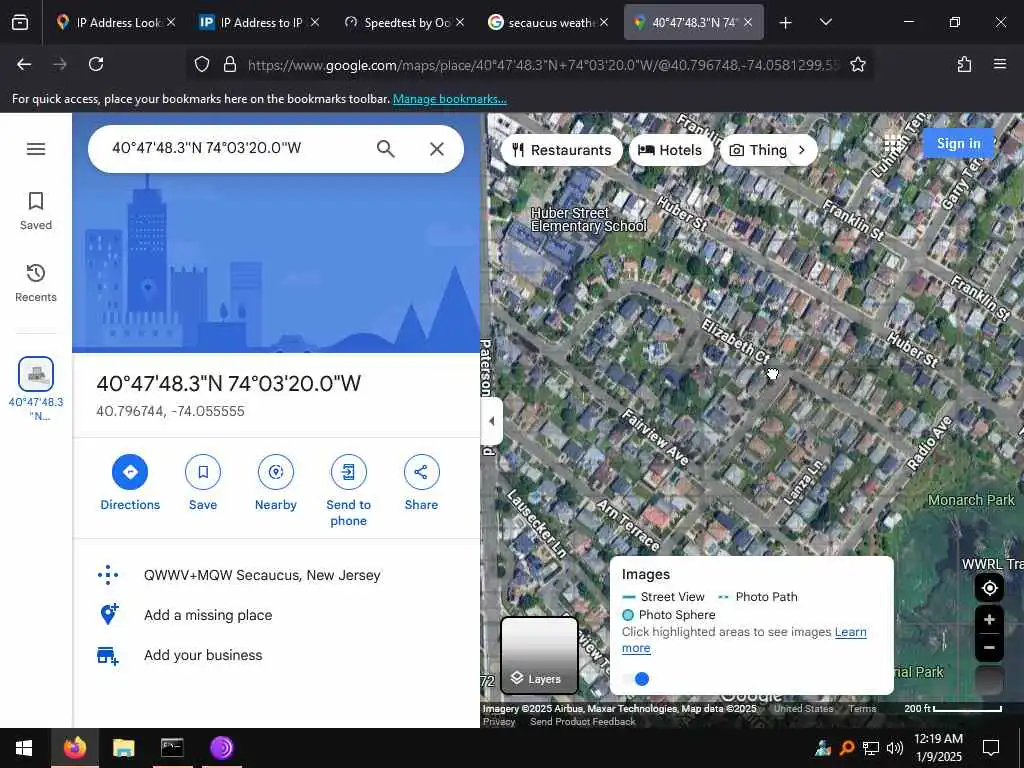Open Firefox View icon
Screen dimensions: 1024x768
tap(20, 22)
